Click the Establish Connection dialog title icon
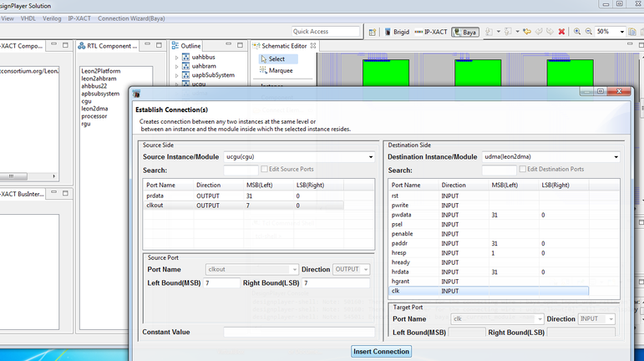This screenshot has height=361, width=644. click(137, 94)
